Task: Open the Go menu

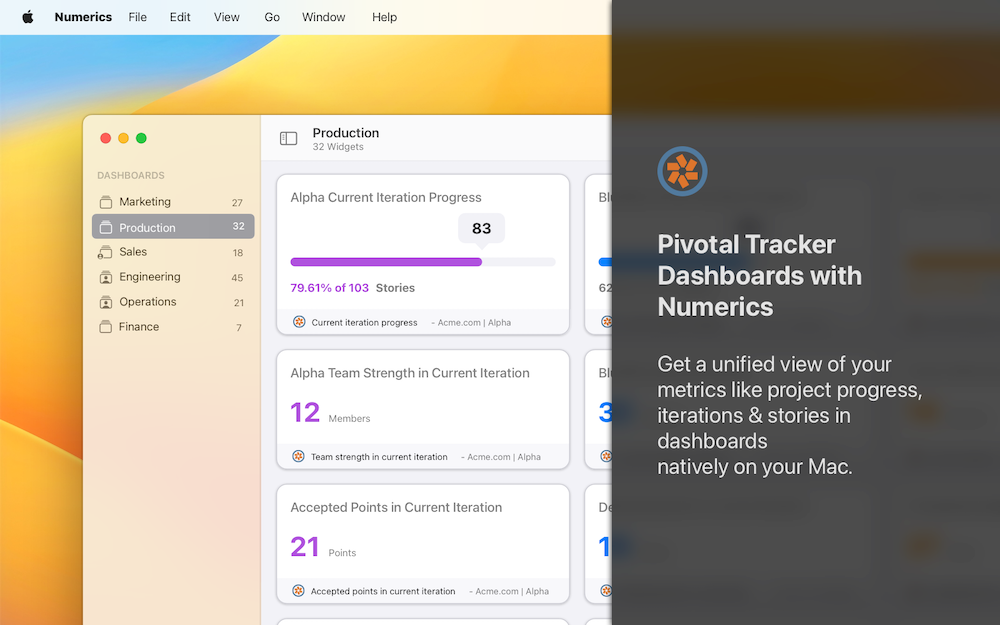Action: click(272, 17)
